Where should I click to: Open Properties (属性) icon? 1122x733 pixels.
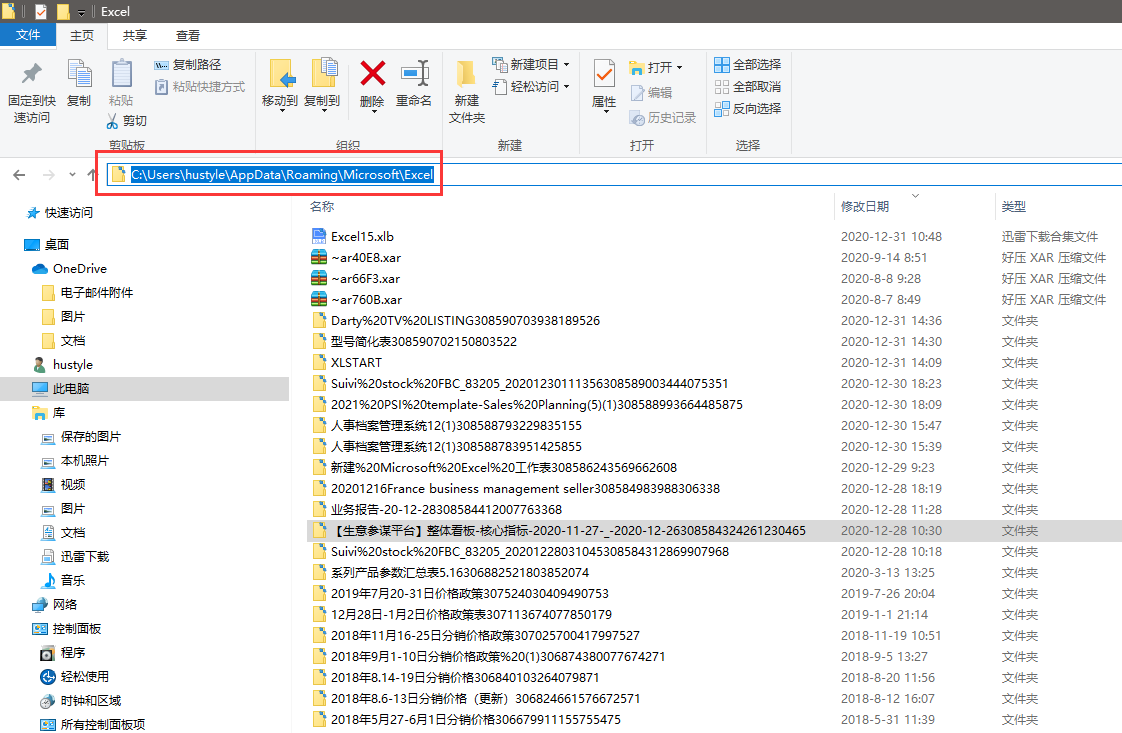604,74
